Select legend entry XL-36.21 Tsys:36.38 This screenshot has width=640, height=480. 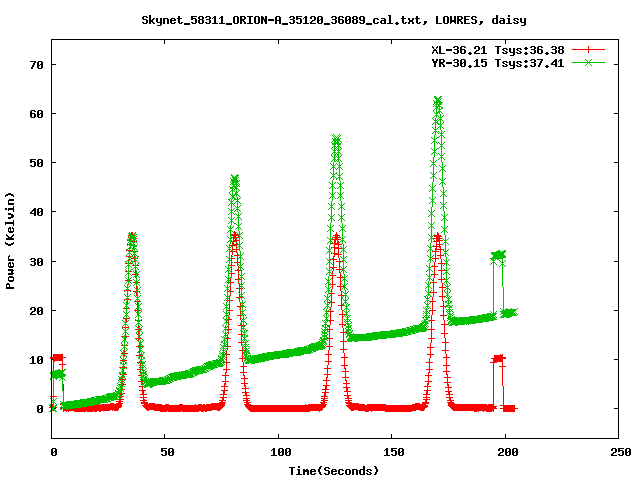498,50
